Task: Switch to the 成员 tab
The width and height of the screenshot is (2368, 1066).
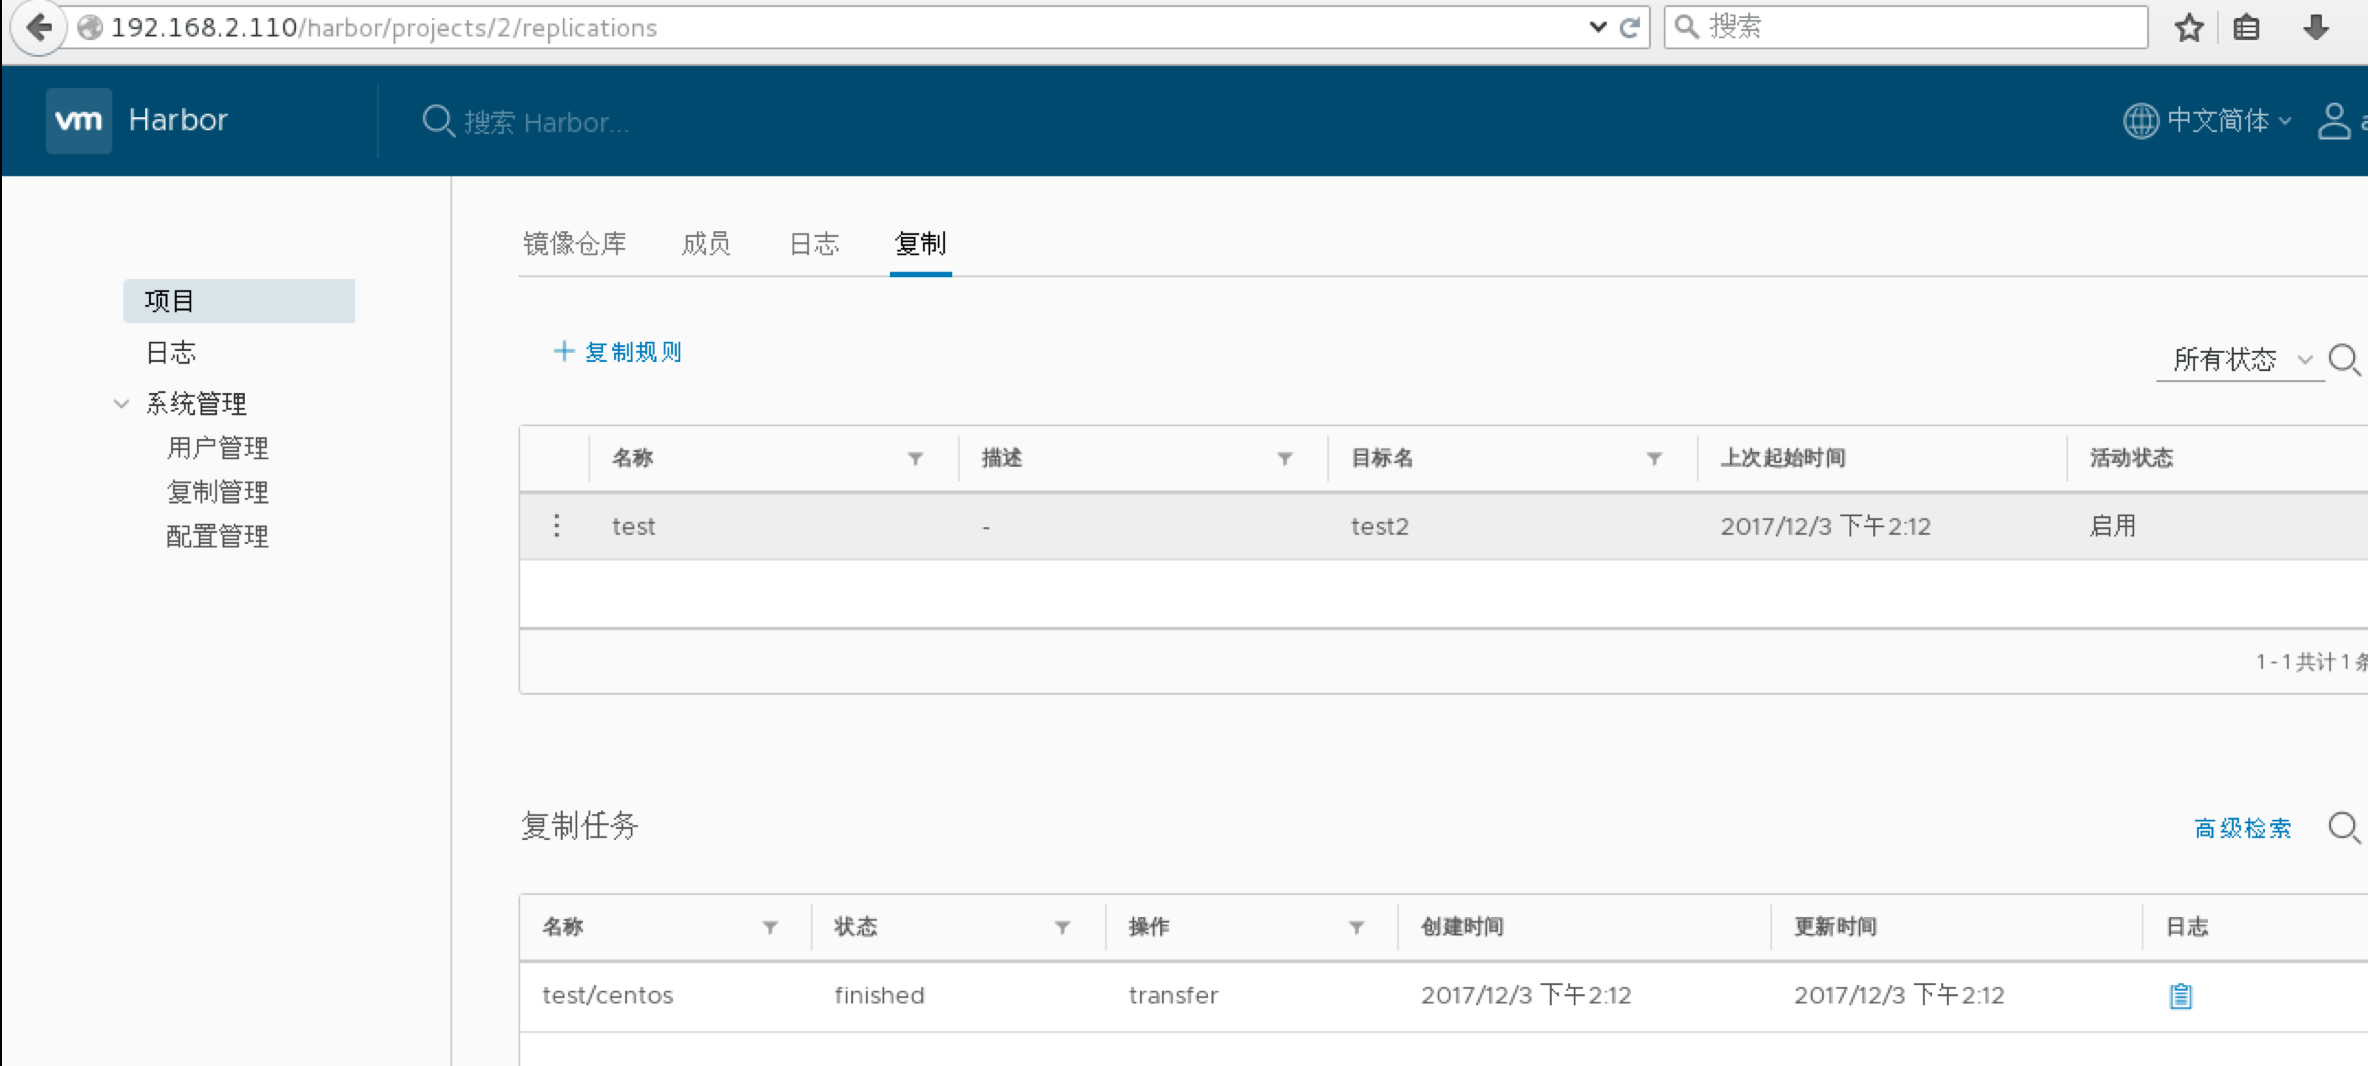Action: [706, 243]
